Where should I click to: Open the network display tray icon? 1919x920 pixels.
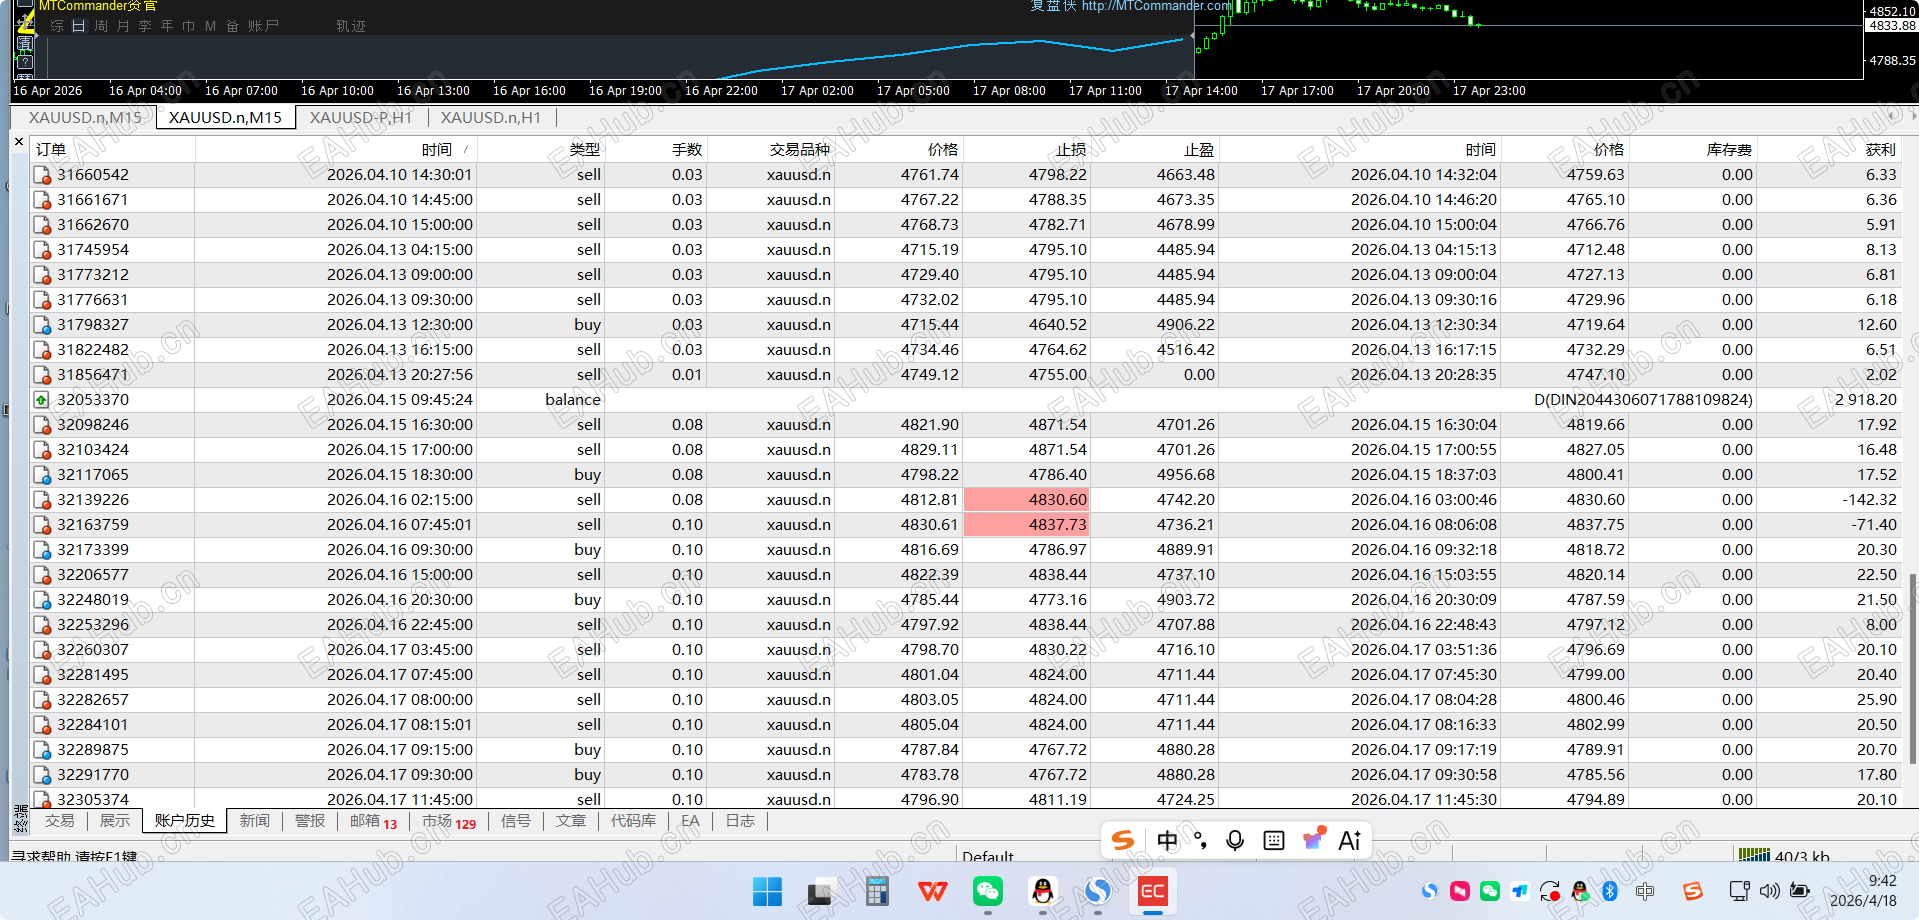1739,891
